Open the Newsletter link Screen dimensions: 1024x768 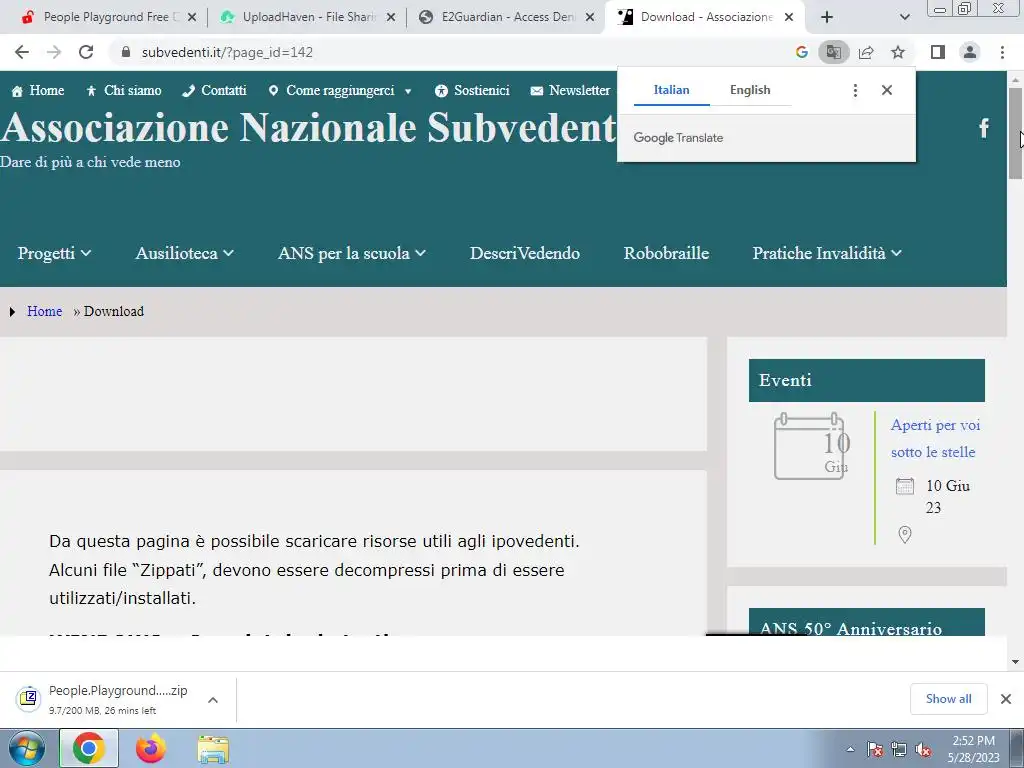click(570, 90)
